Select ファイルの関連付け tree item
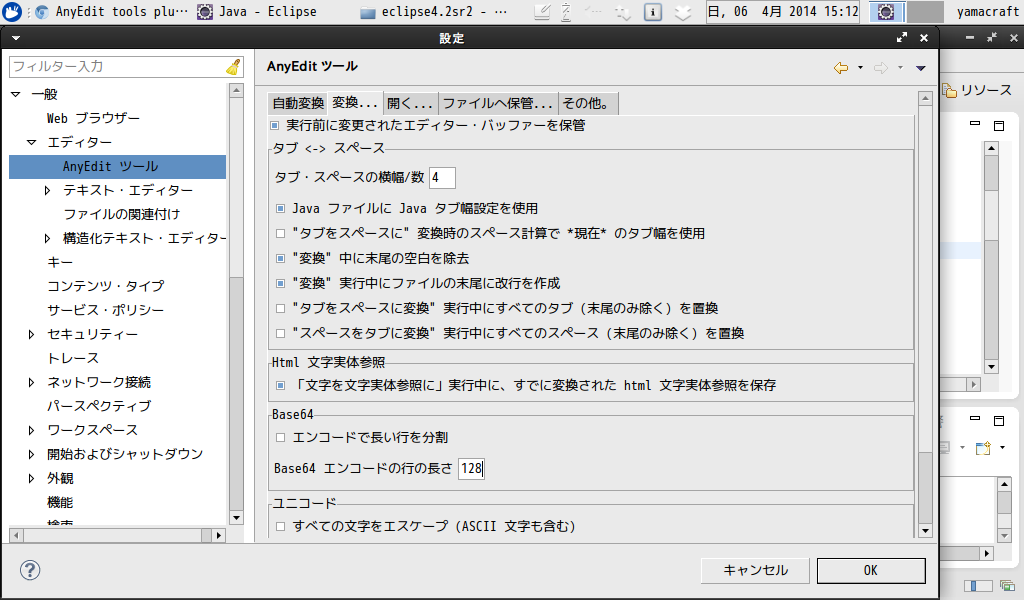Screen dimensions: 1024x600 pyautogui.click(x=121, y=214)
